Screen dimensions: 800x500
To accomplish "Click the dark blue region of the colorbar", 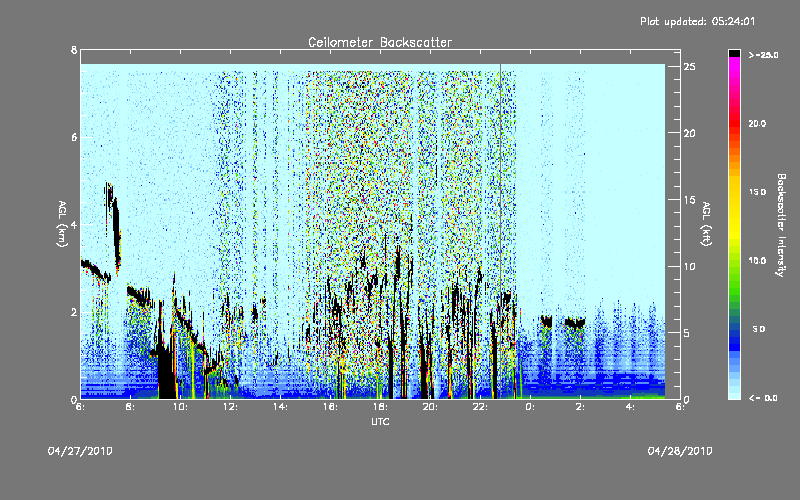I will point(734,339).
